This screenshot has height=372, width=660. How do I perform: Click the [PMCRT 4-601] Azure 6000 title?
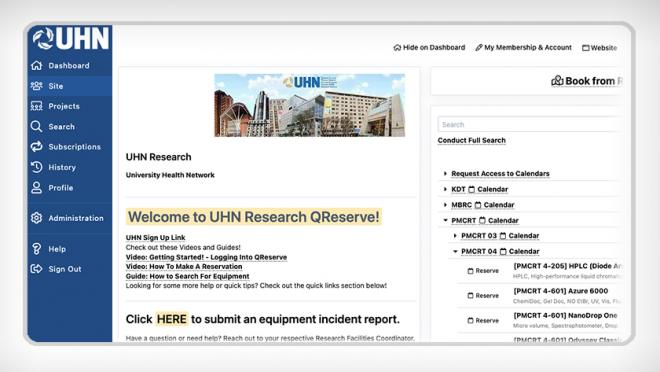tap(561, 291)
